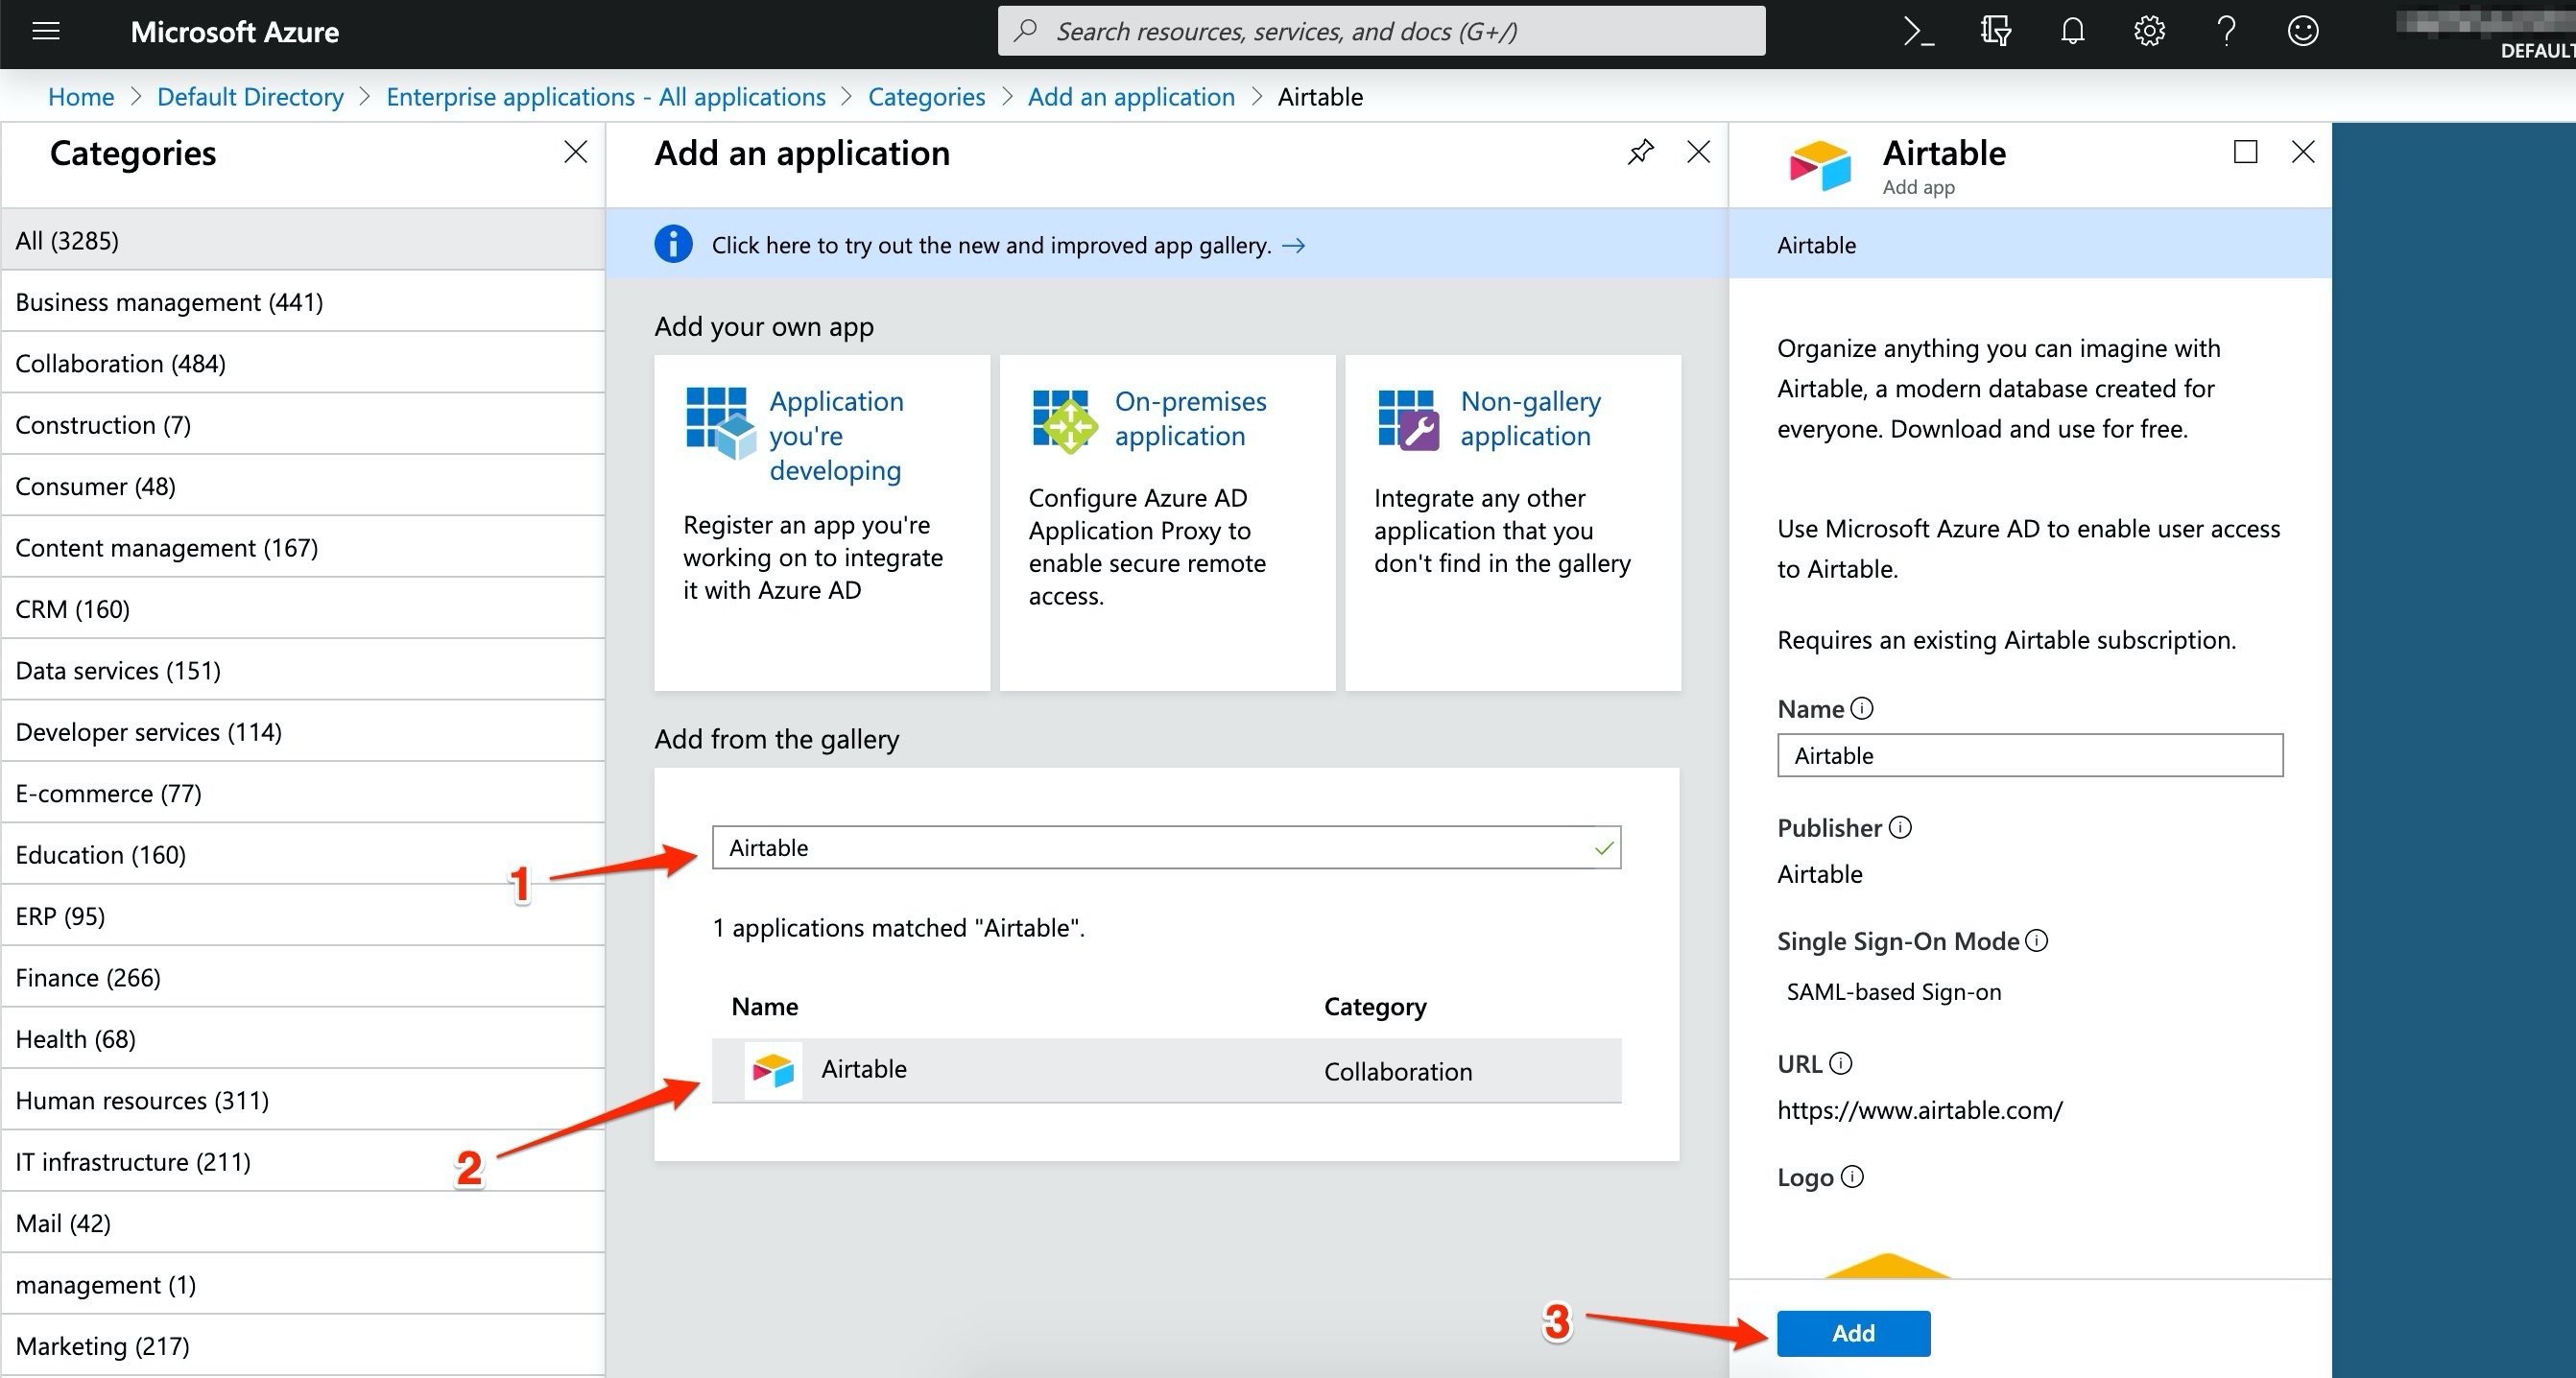Viewport: 2576px width, 1378px height.
Task: Click the Add button to add Airtable
Action: click(1853, 1332)
